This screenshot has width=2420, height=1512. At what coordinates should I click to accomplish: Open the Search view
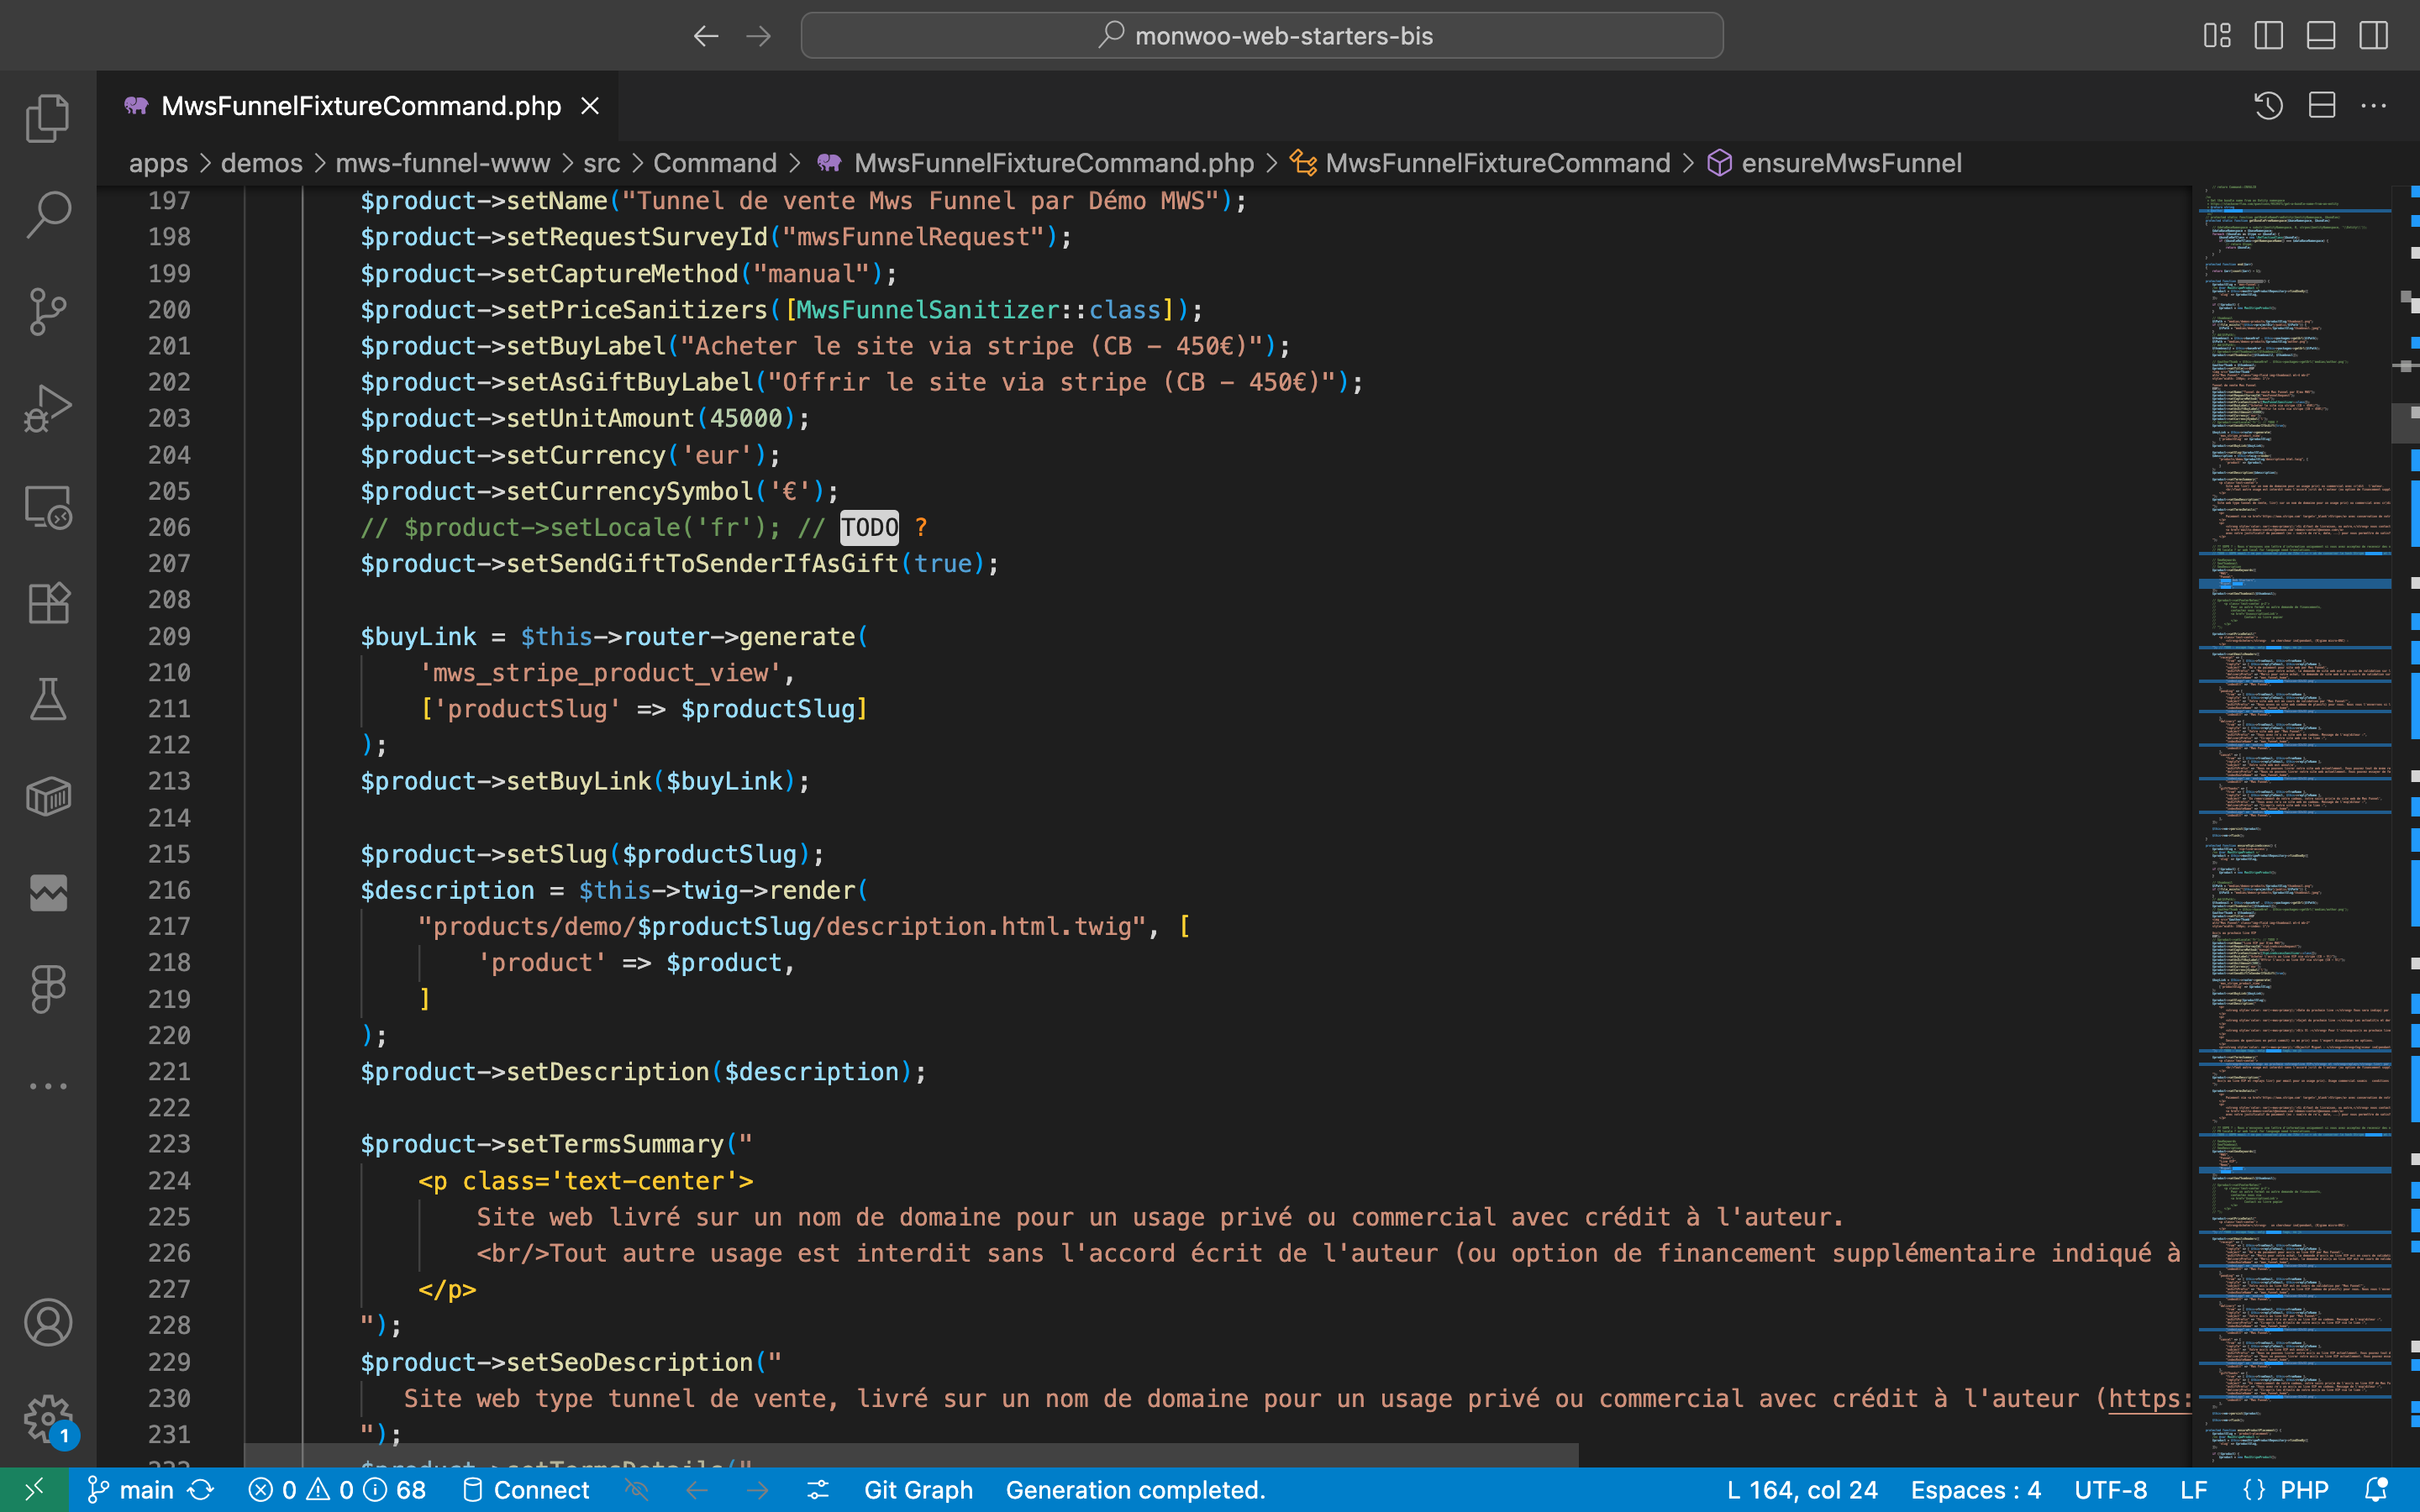tap(47, 215)
